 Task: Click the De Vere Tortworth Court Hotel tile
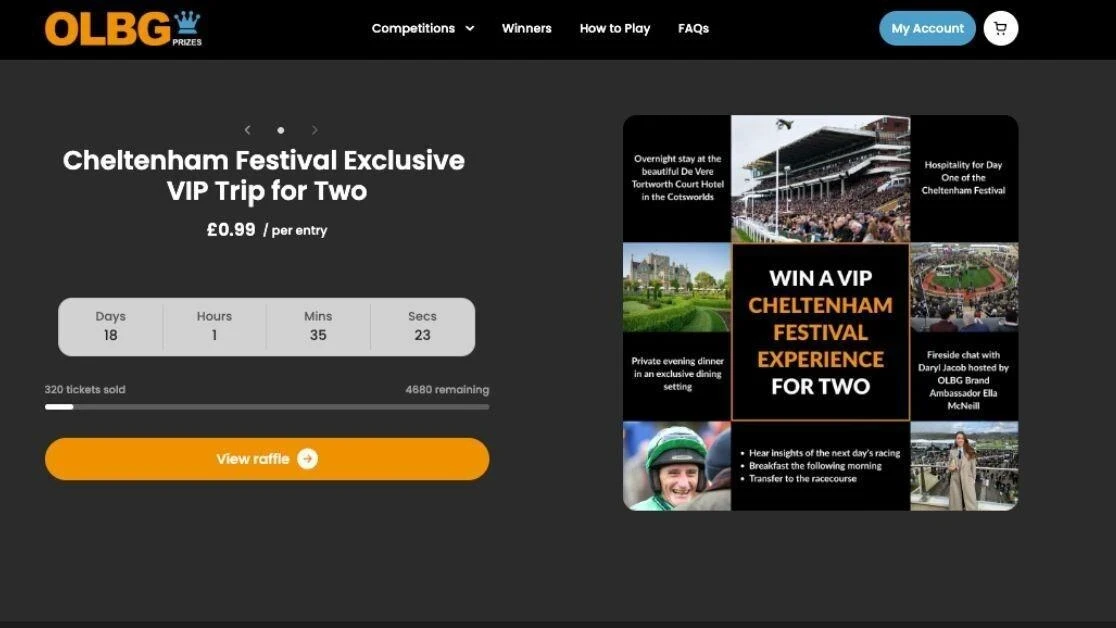pos(677,178)
